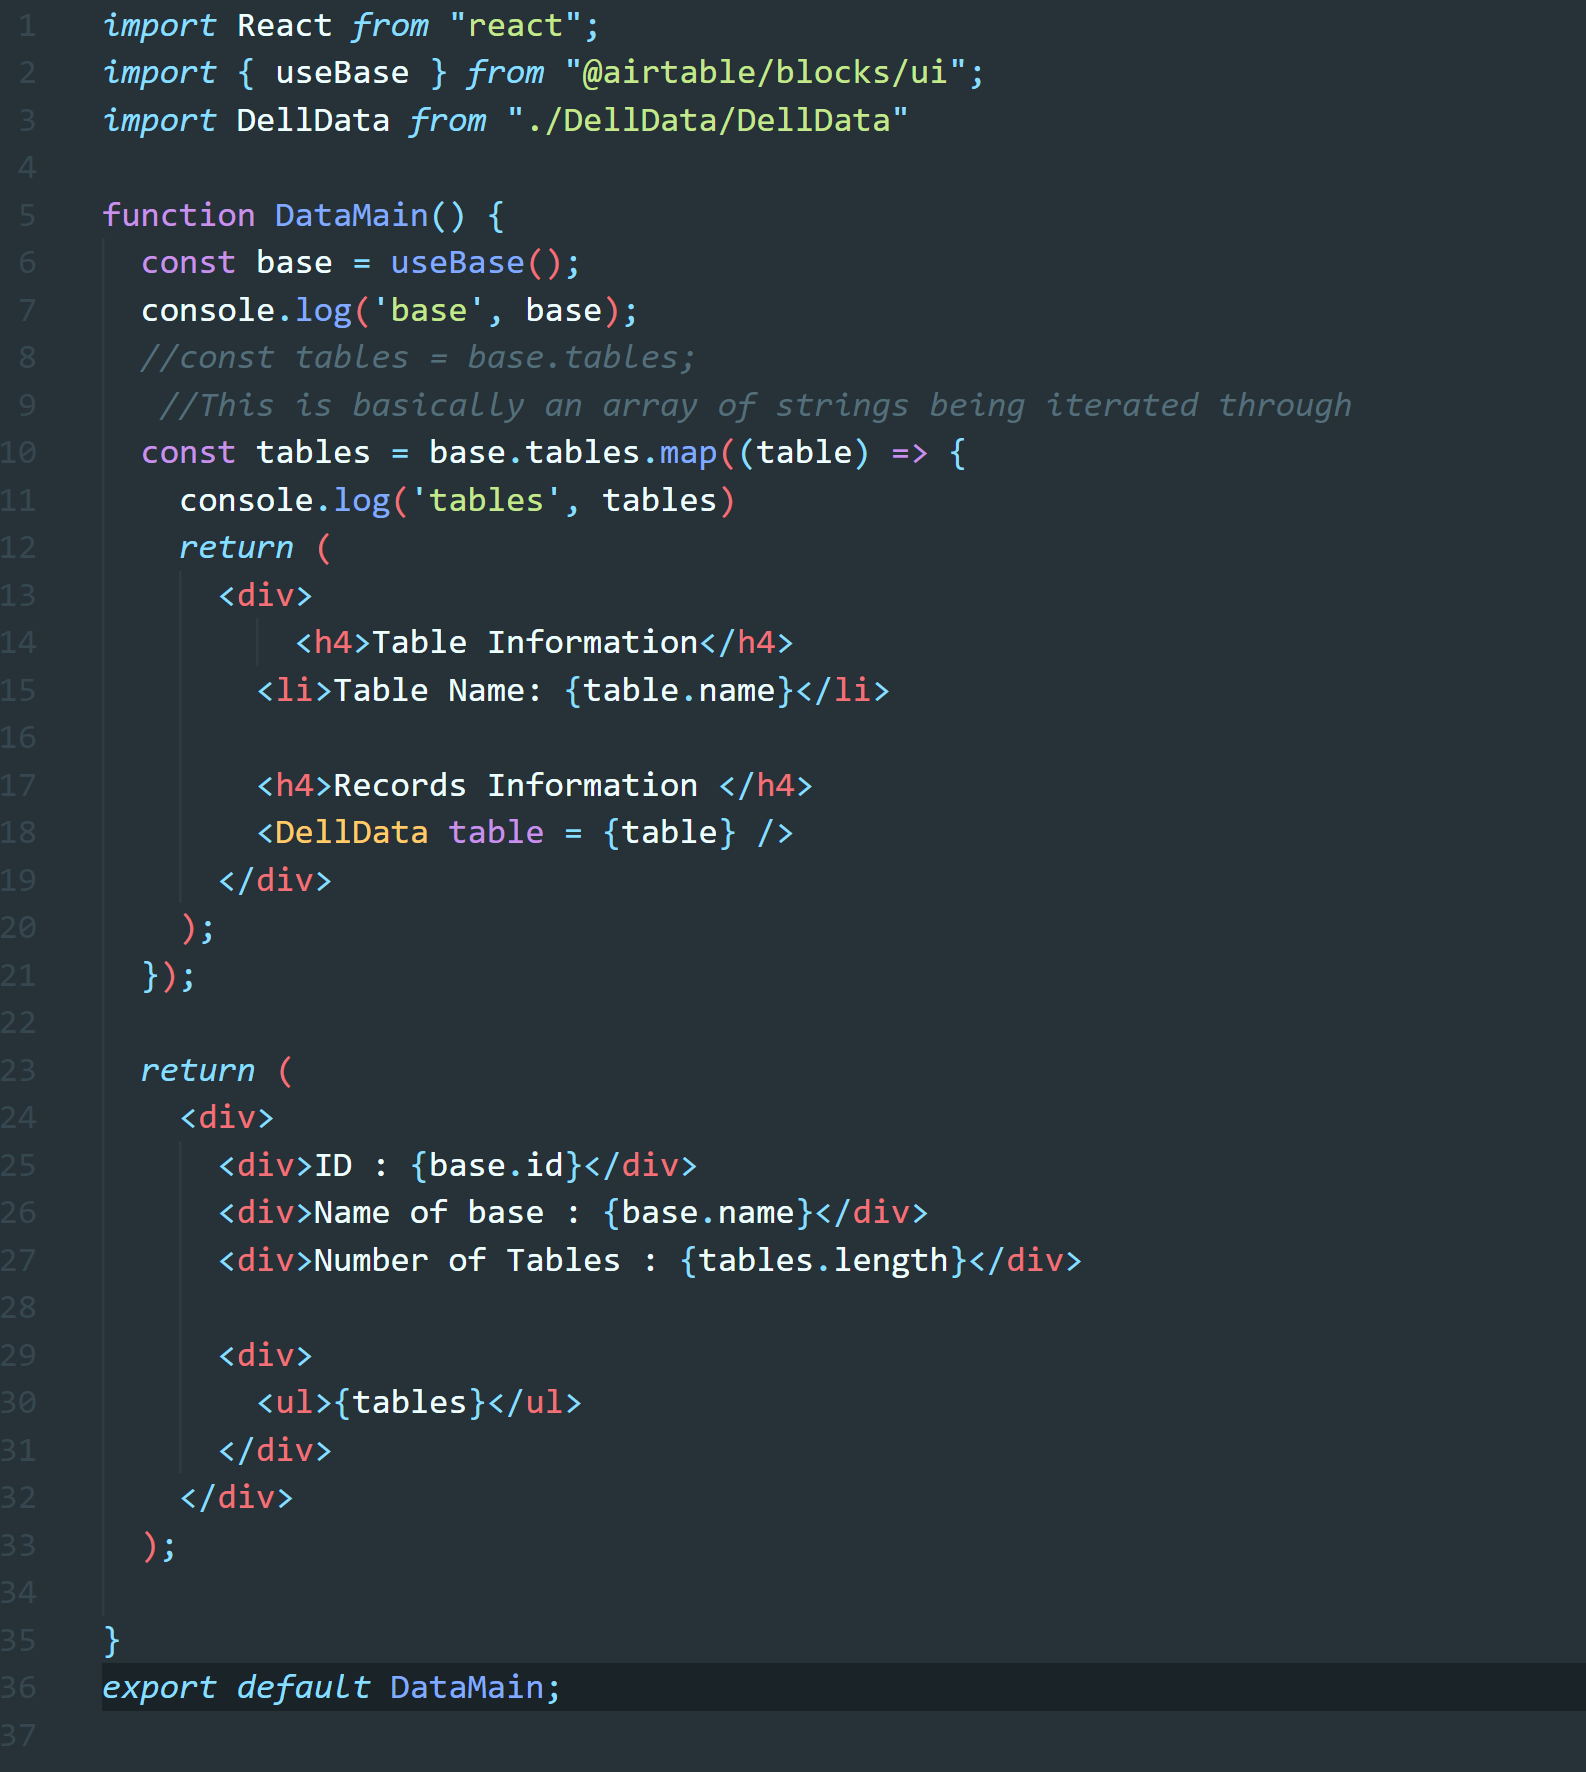1586x1772 pixels.
Task: Click the "./DellData/DellData" import path
Action: (707, 120)
